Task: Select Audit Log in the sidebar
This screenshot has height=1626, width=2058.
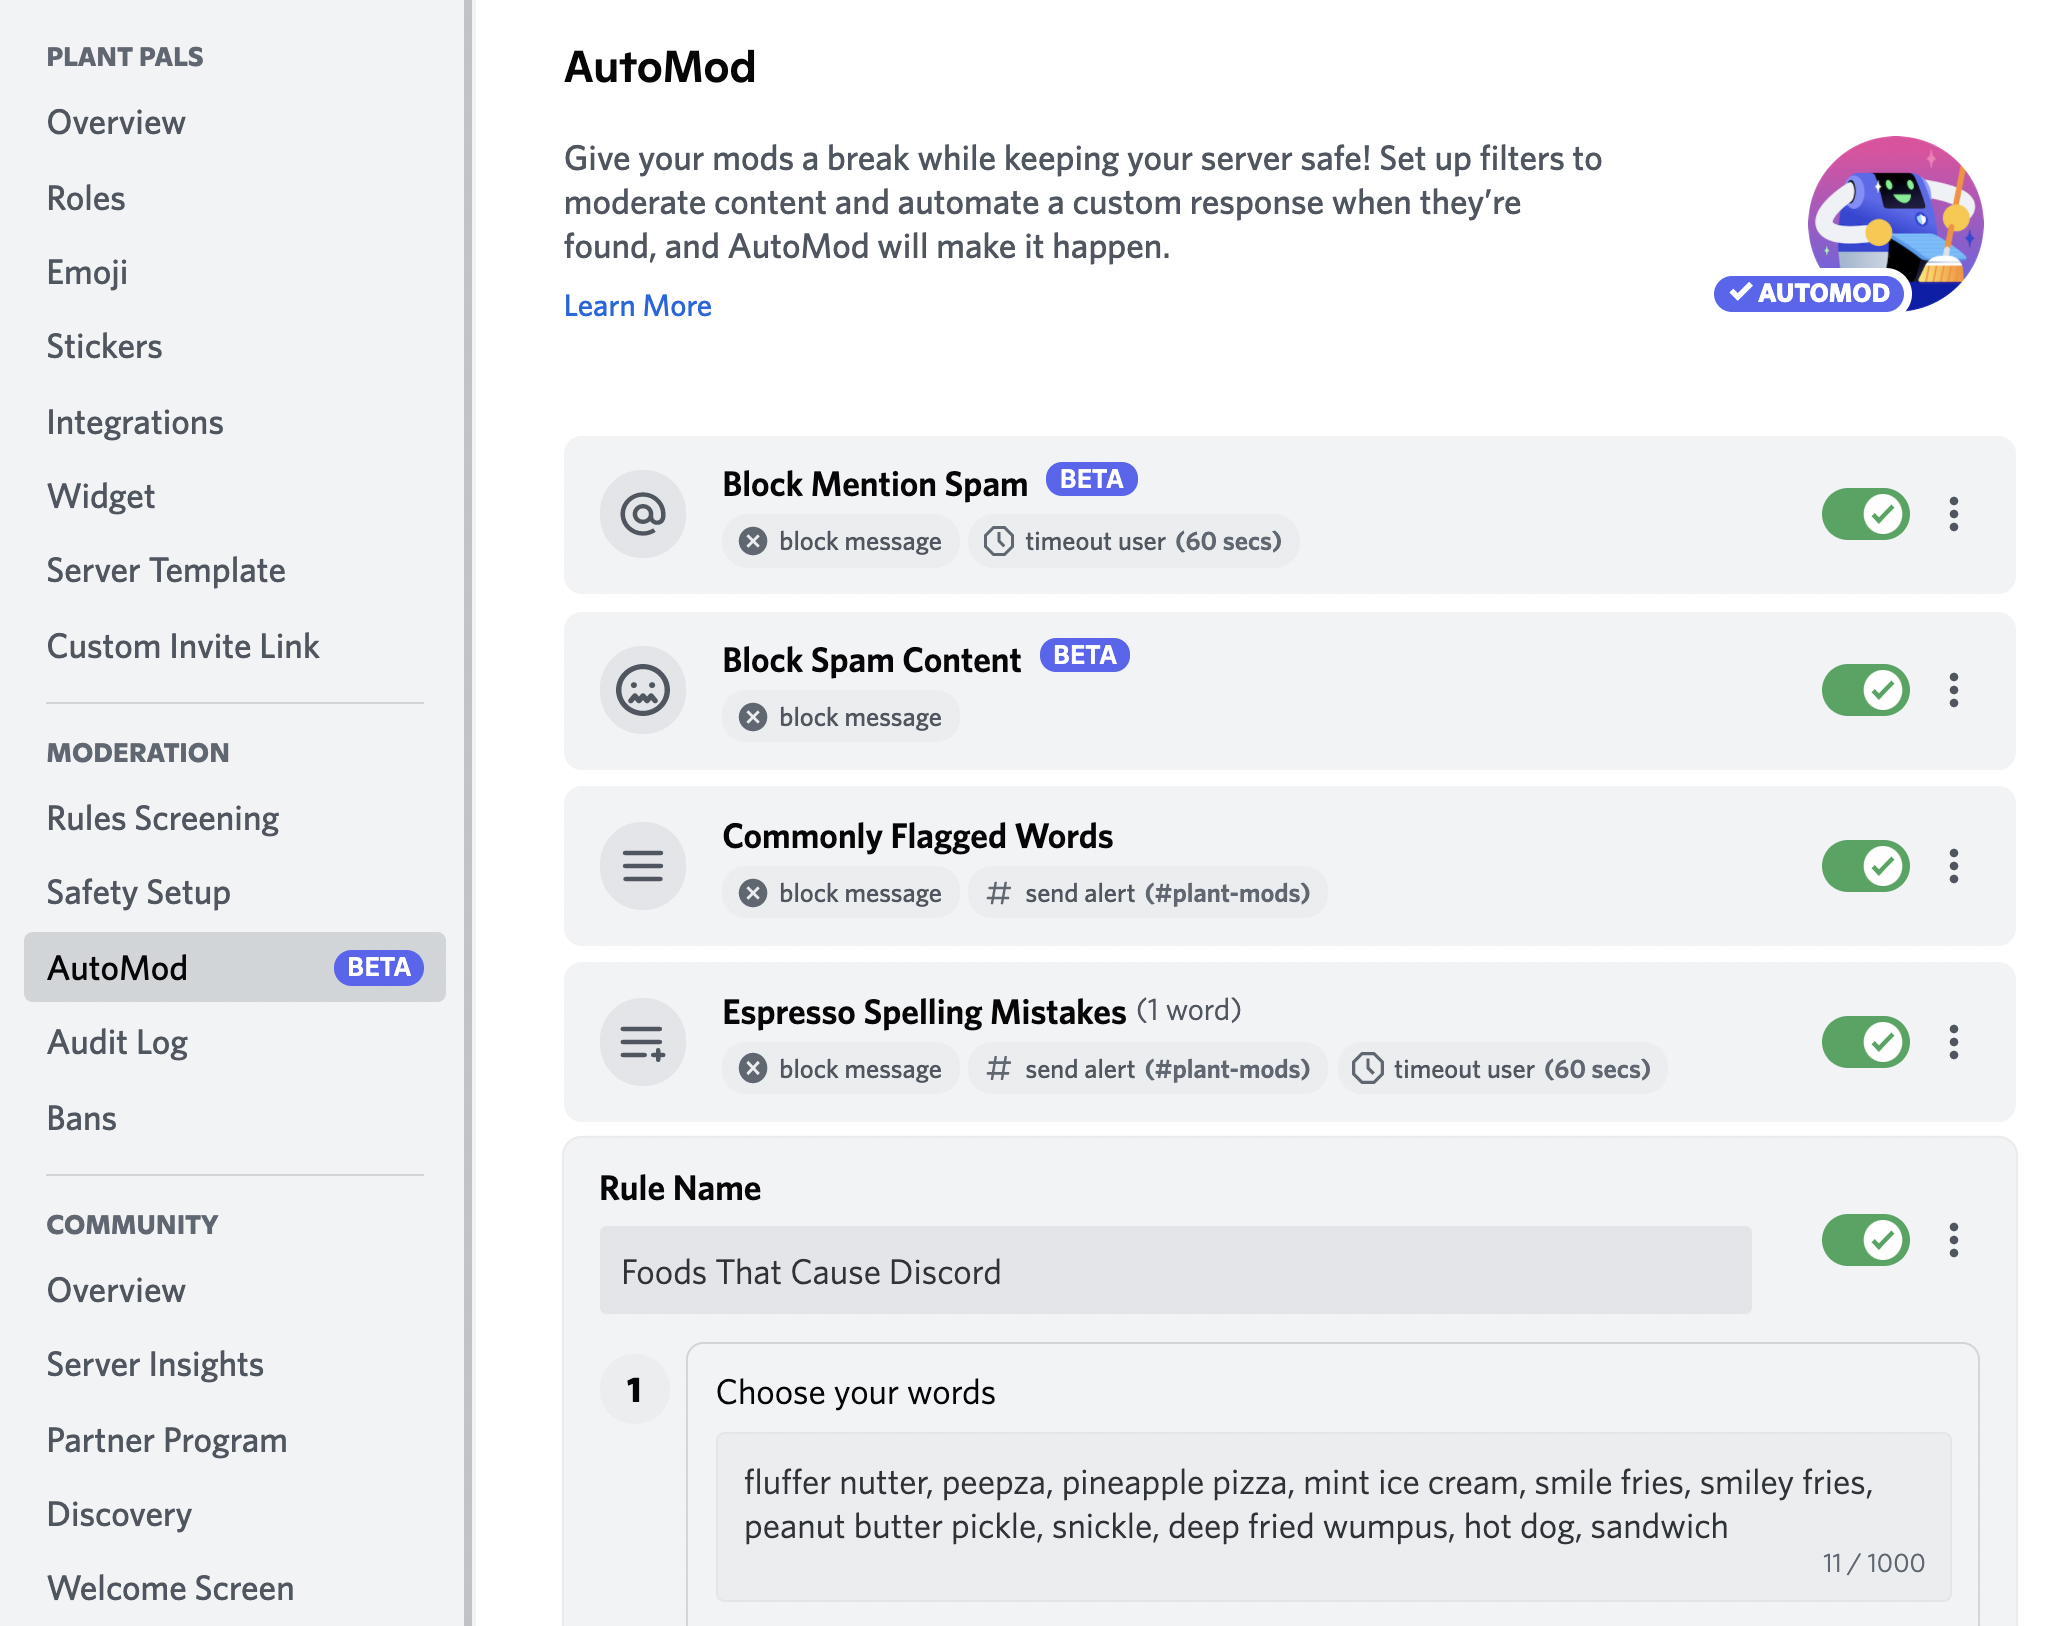Action: click(117, 1042)
